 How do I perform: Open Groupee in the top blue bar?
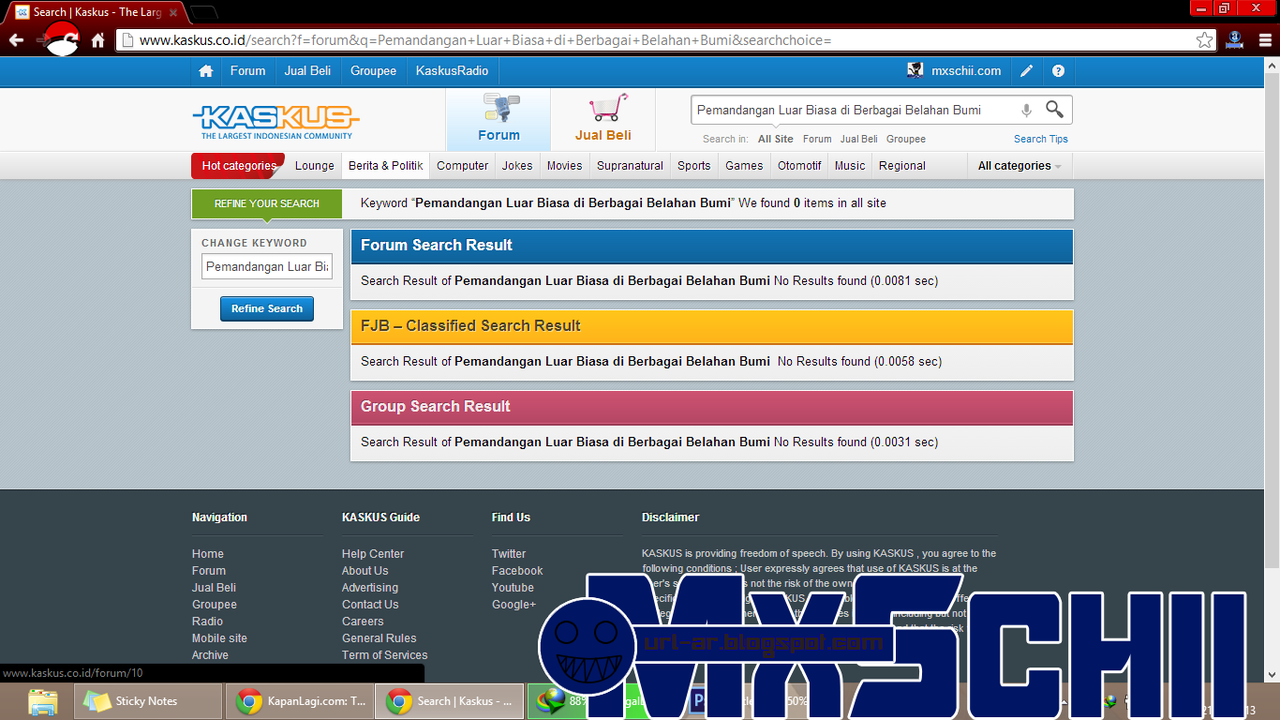click(373, 71)
